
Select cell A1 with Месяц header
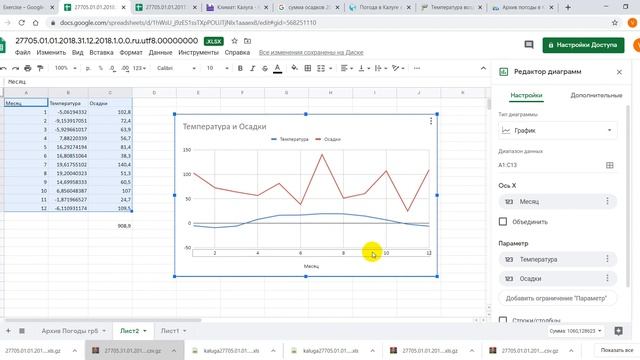[26, 103]
